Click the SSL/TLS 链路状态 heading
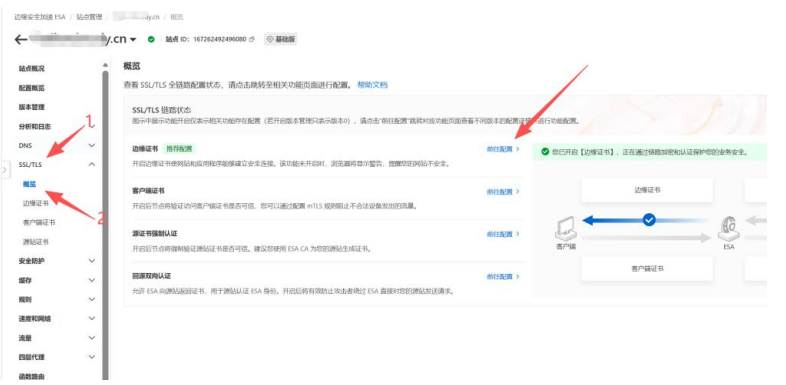The height and width of the screenshot is (385, 786). point(162,110)
